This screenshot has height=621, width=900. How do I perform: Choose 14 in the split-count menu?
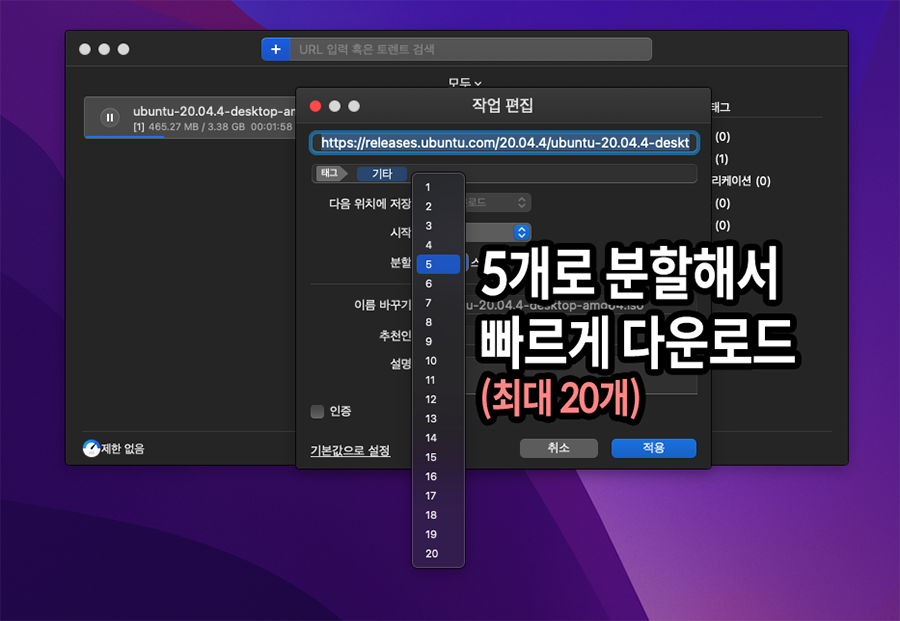click(x=439, y=437)
